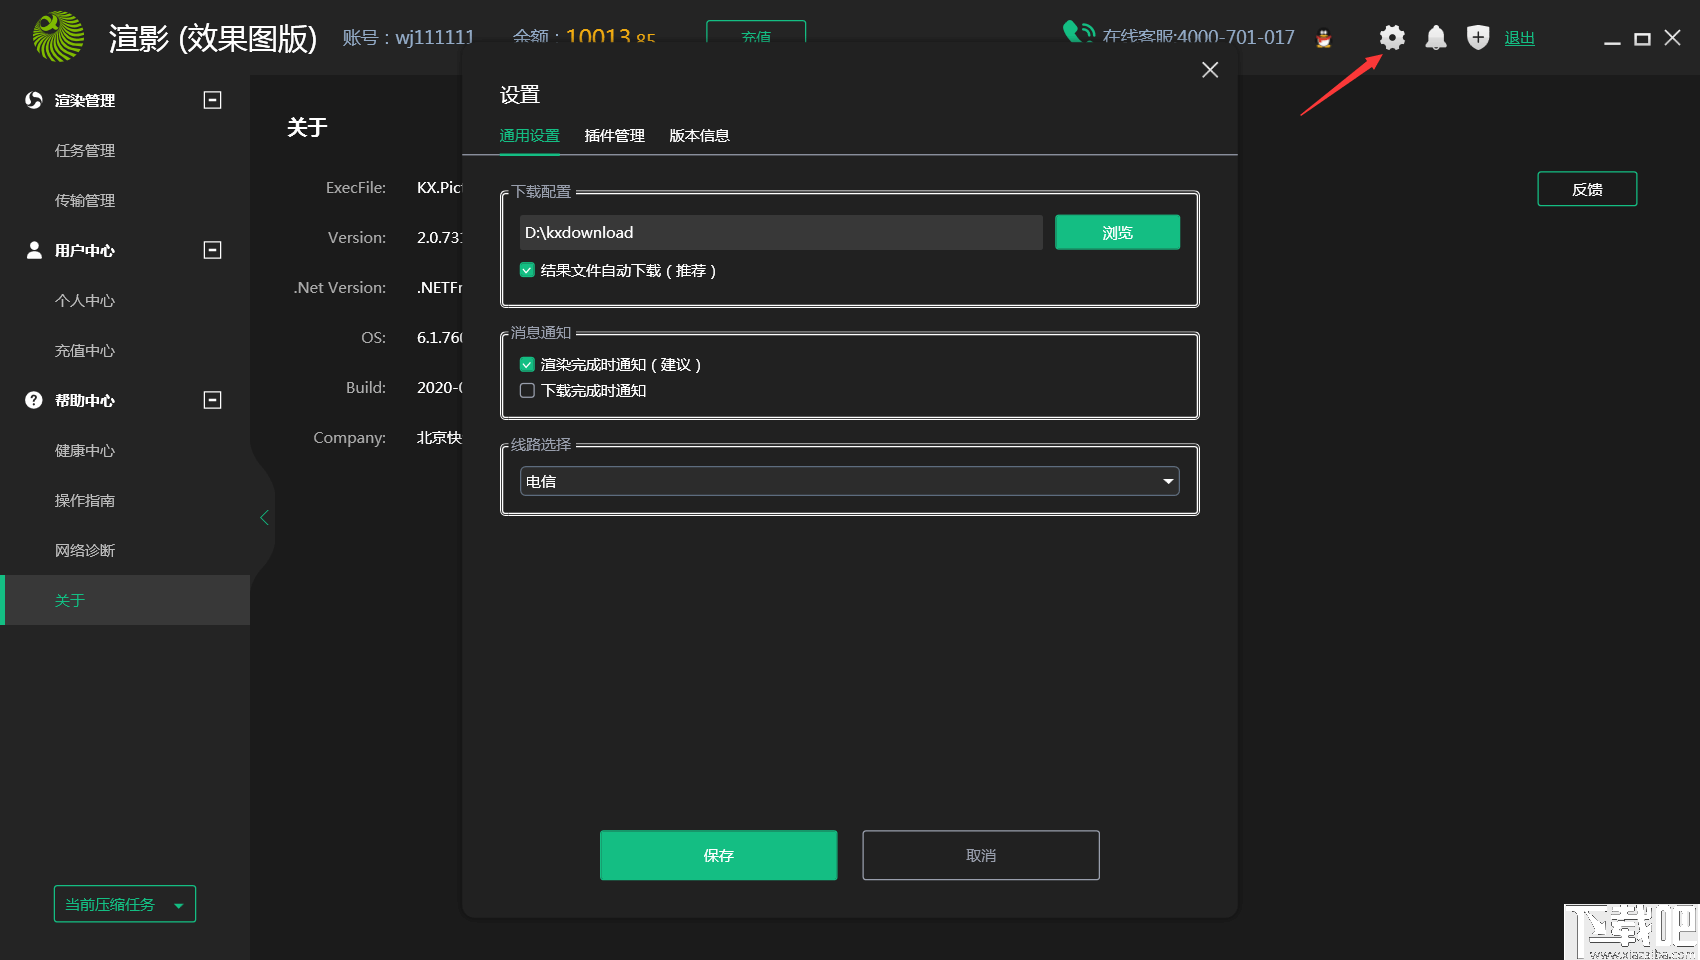This screenshot has width=1700, height=960.
Task: Click the ExecFile: label
Action: [356, 188]
